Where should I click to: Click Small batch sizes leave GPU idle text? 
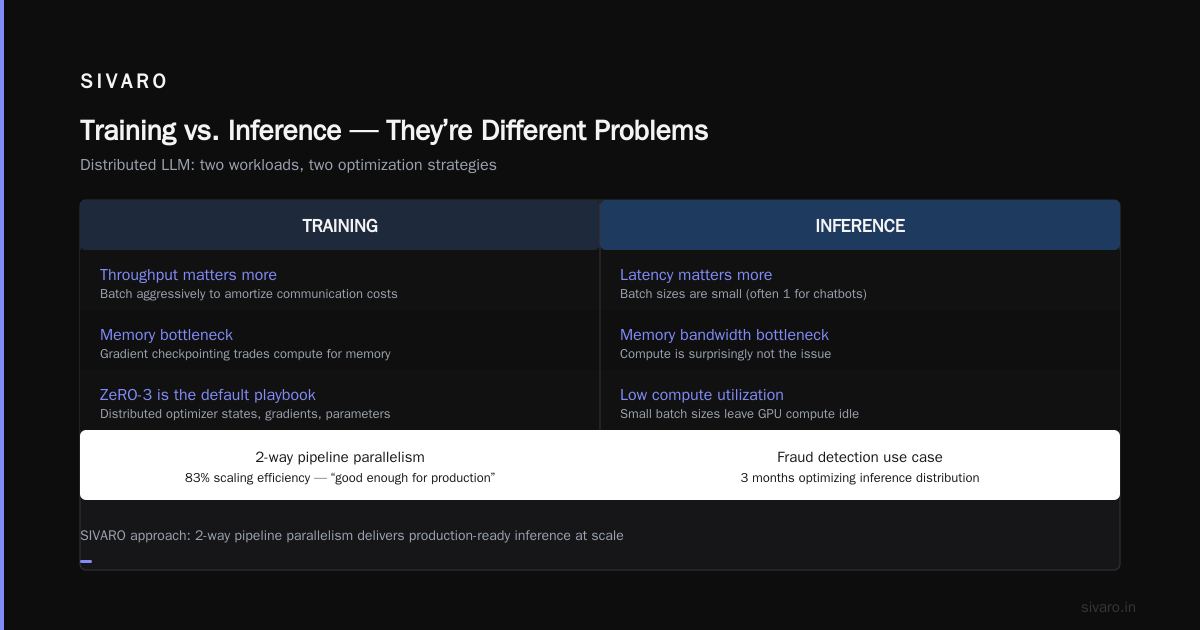739,414
